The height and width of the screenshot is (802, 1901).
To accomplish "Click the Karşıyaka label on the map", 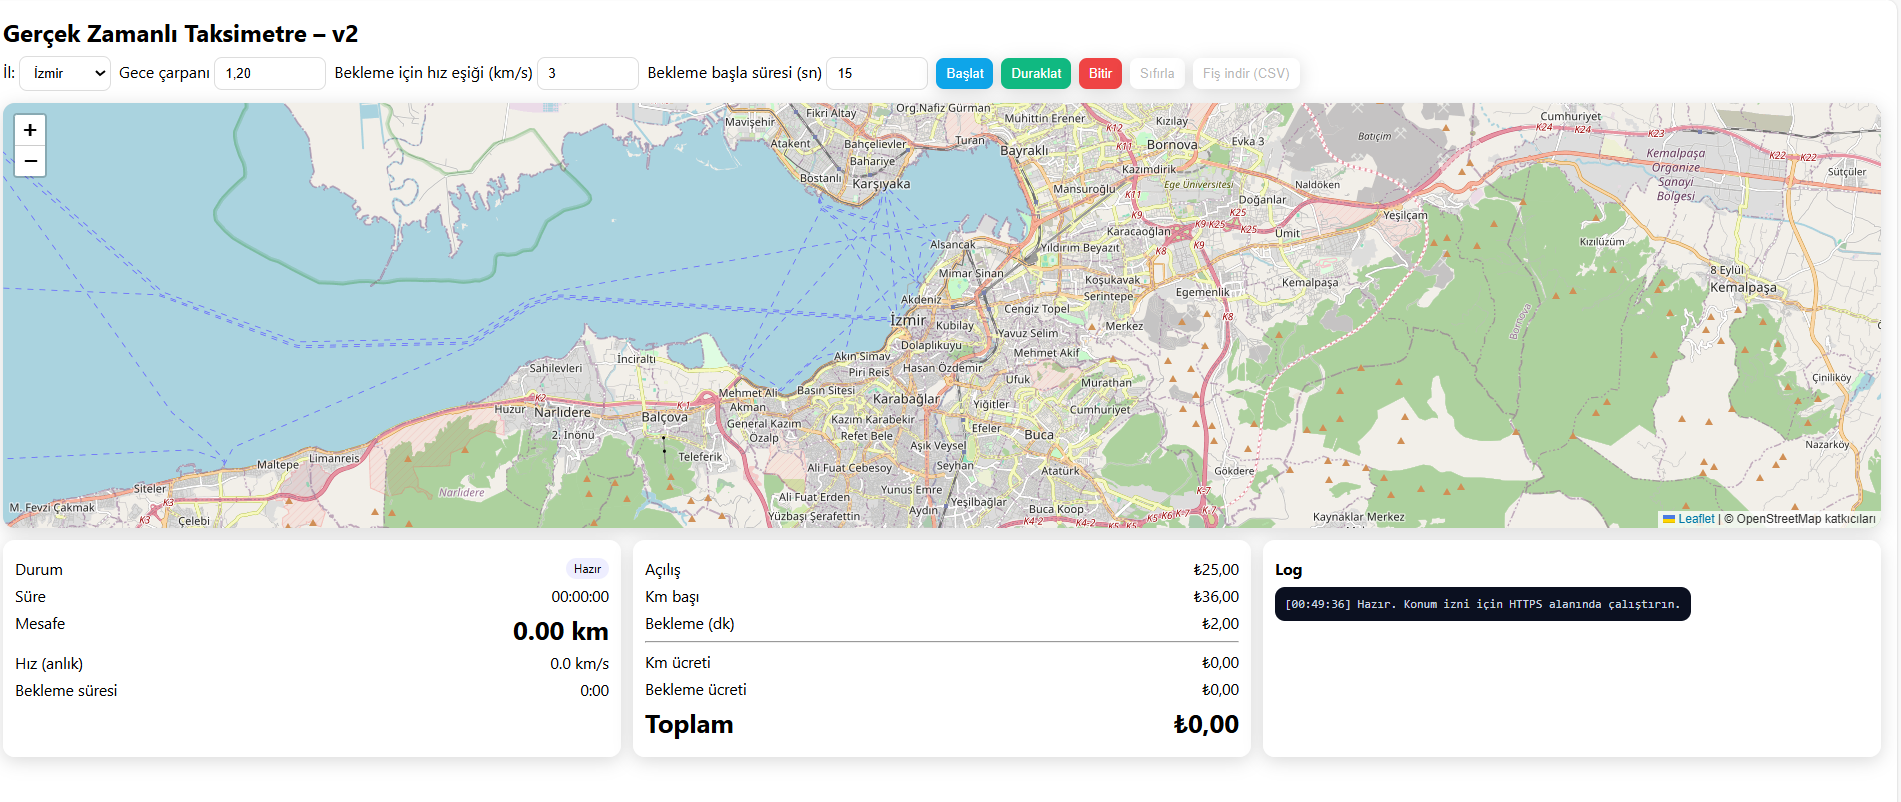I will (x=881, y=184).
